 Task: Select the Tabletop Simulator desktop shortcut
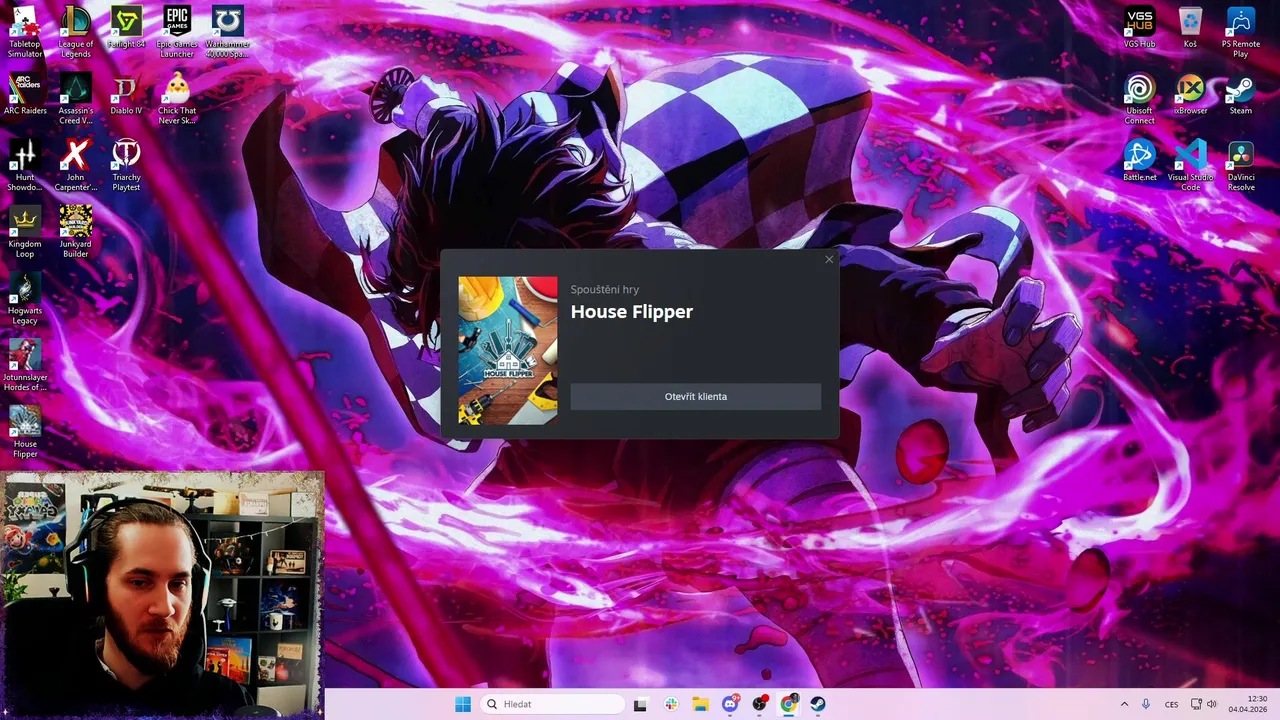[x=25, y=32]
